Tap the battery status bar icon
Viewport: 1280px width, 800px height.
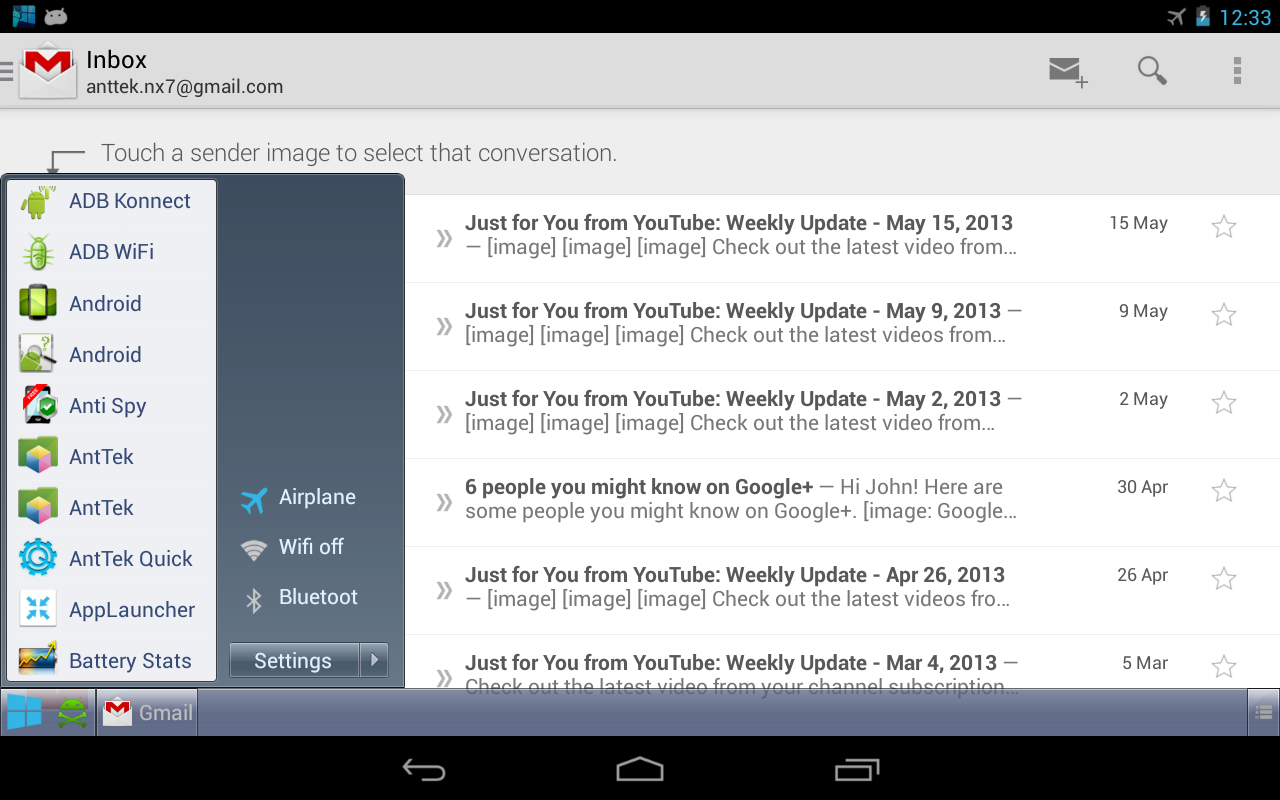pyautogui.click(x=1202, y=16)
